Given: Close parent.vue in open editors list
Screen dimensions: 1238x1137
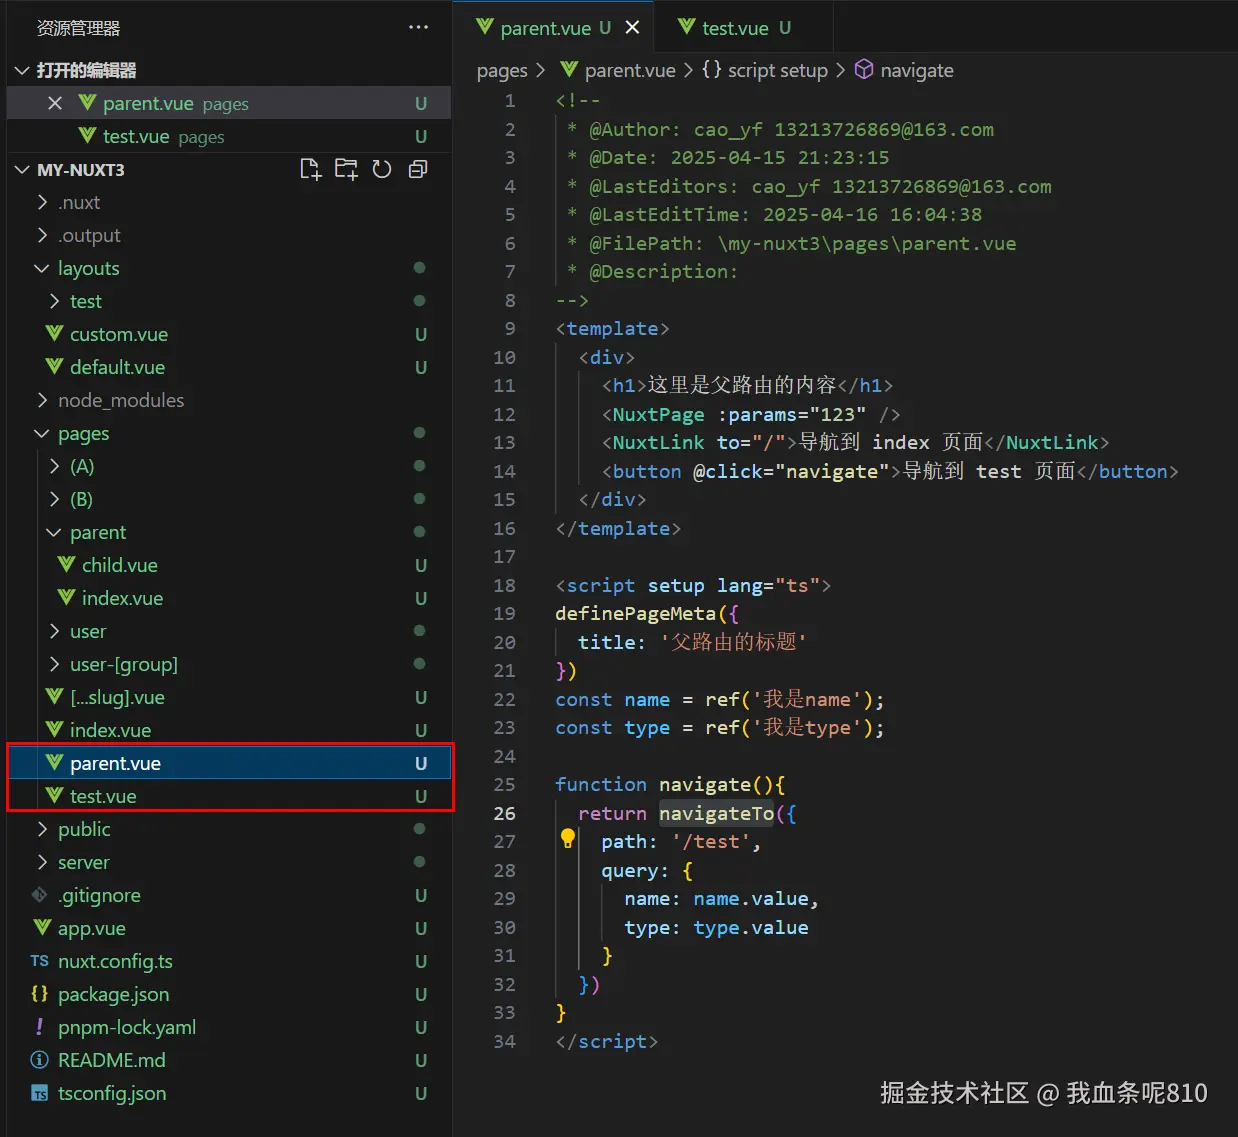Looking at the screenshot, I should pos(55,103).
